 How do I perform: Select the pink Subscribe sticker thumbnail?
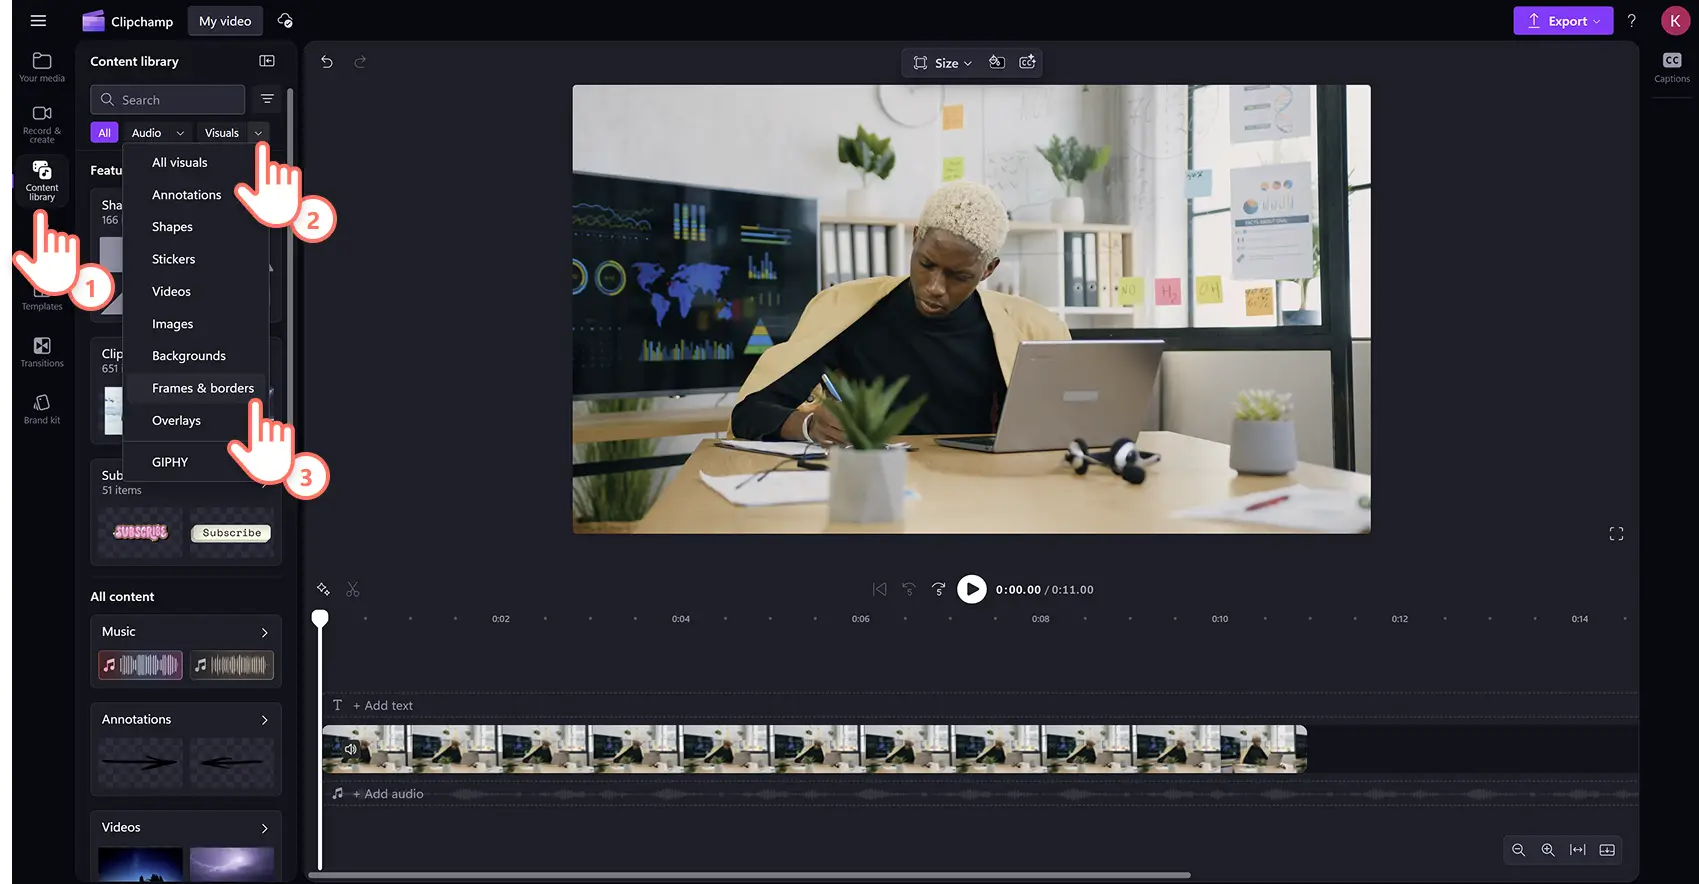point(140,533)
